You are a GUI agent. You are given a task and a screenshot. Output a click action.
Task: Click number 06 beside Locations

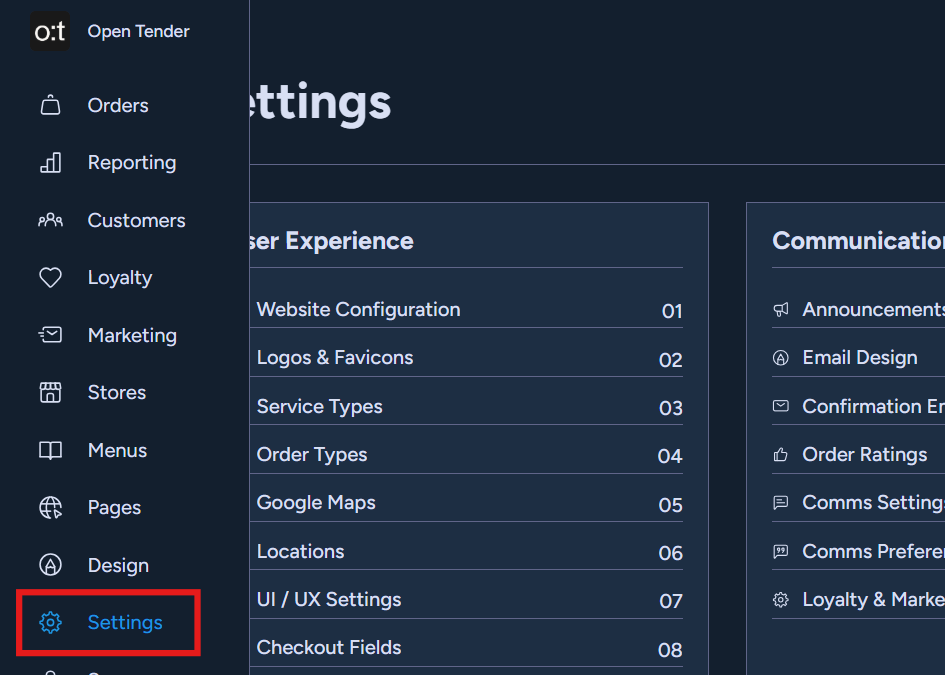[671, 553]
